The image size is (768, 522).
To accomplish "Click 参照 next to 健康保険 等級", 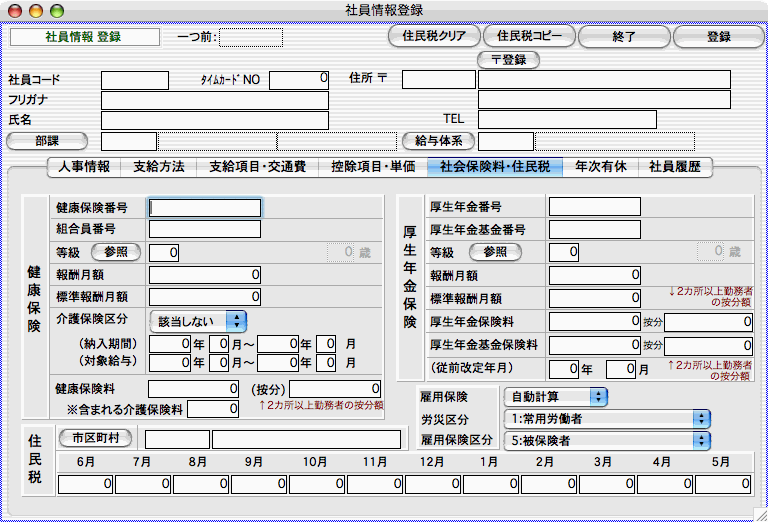I will click(x=117, y=252).
